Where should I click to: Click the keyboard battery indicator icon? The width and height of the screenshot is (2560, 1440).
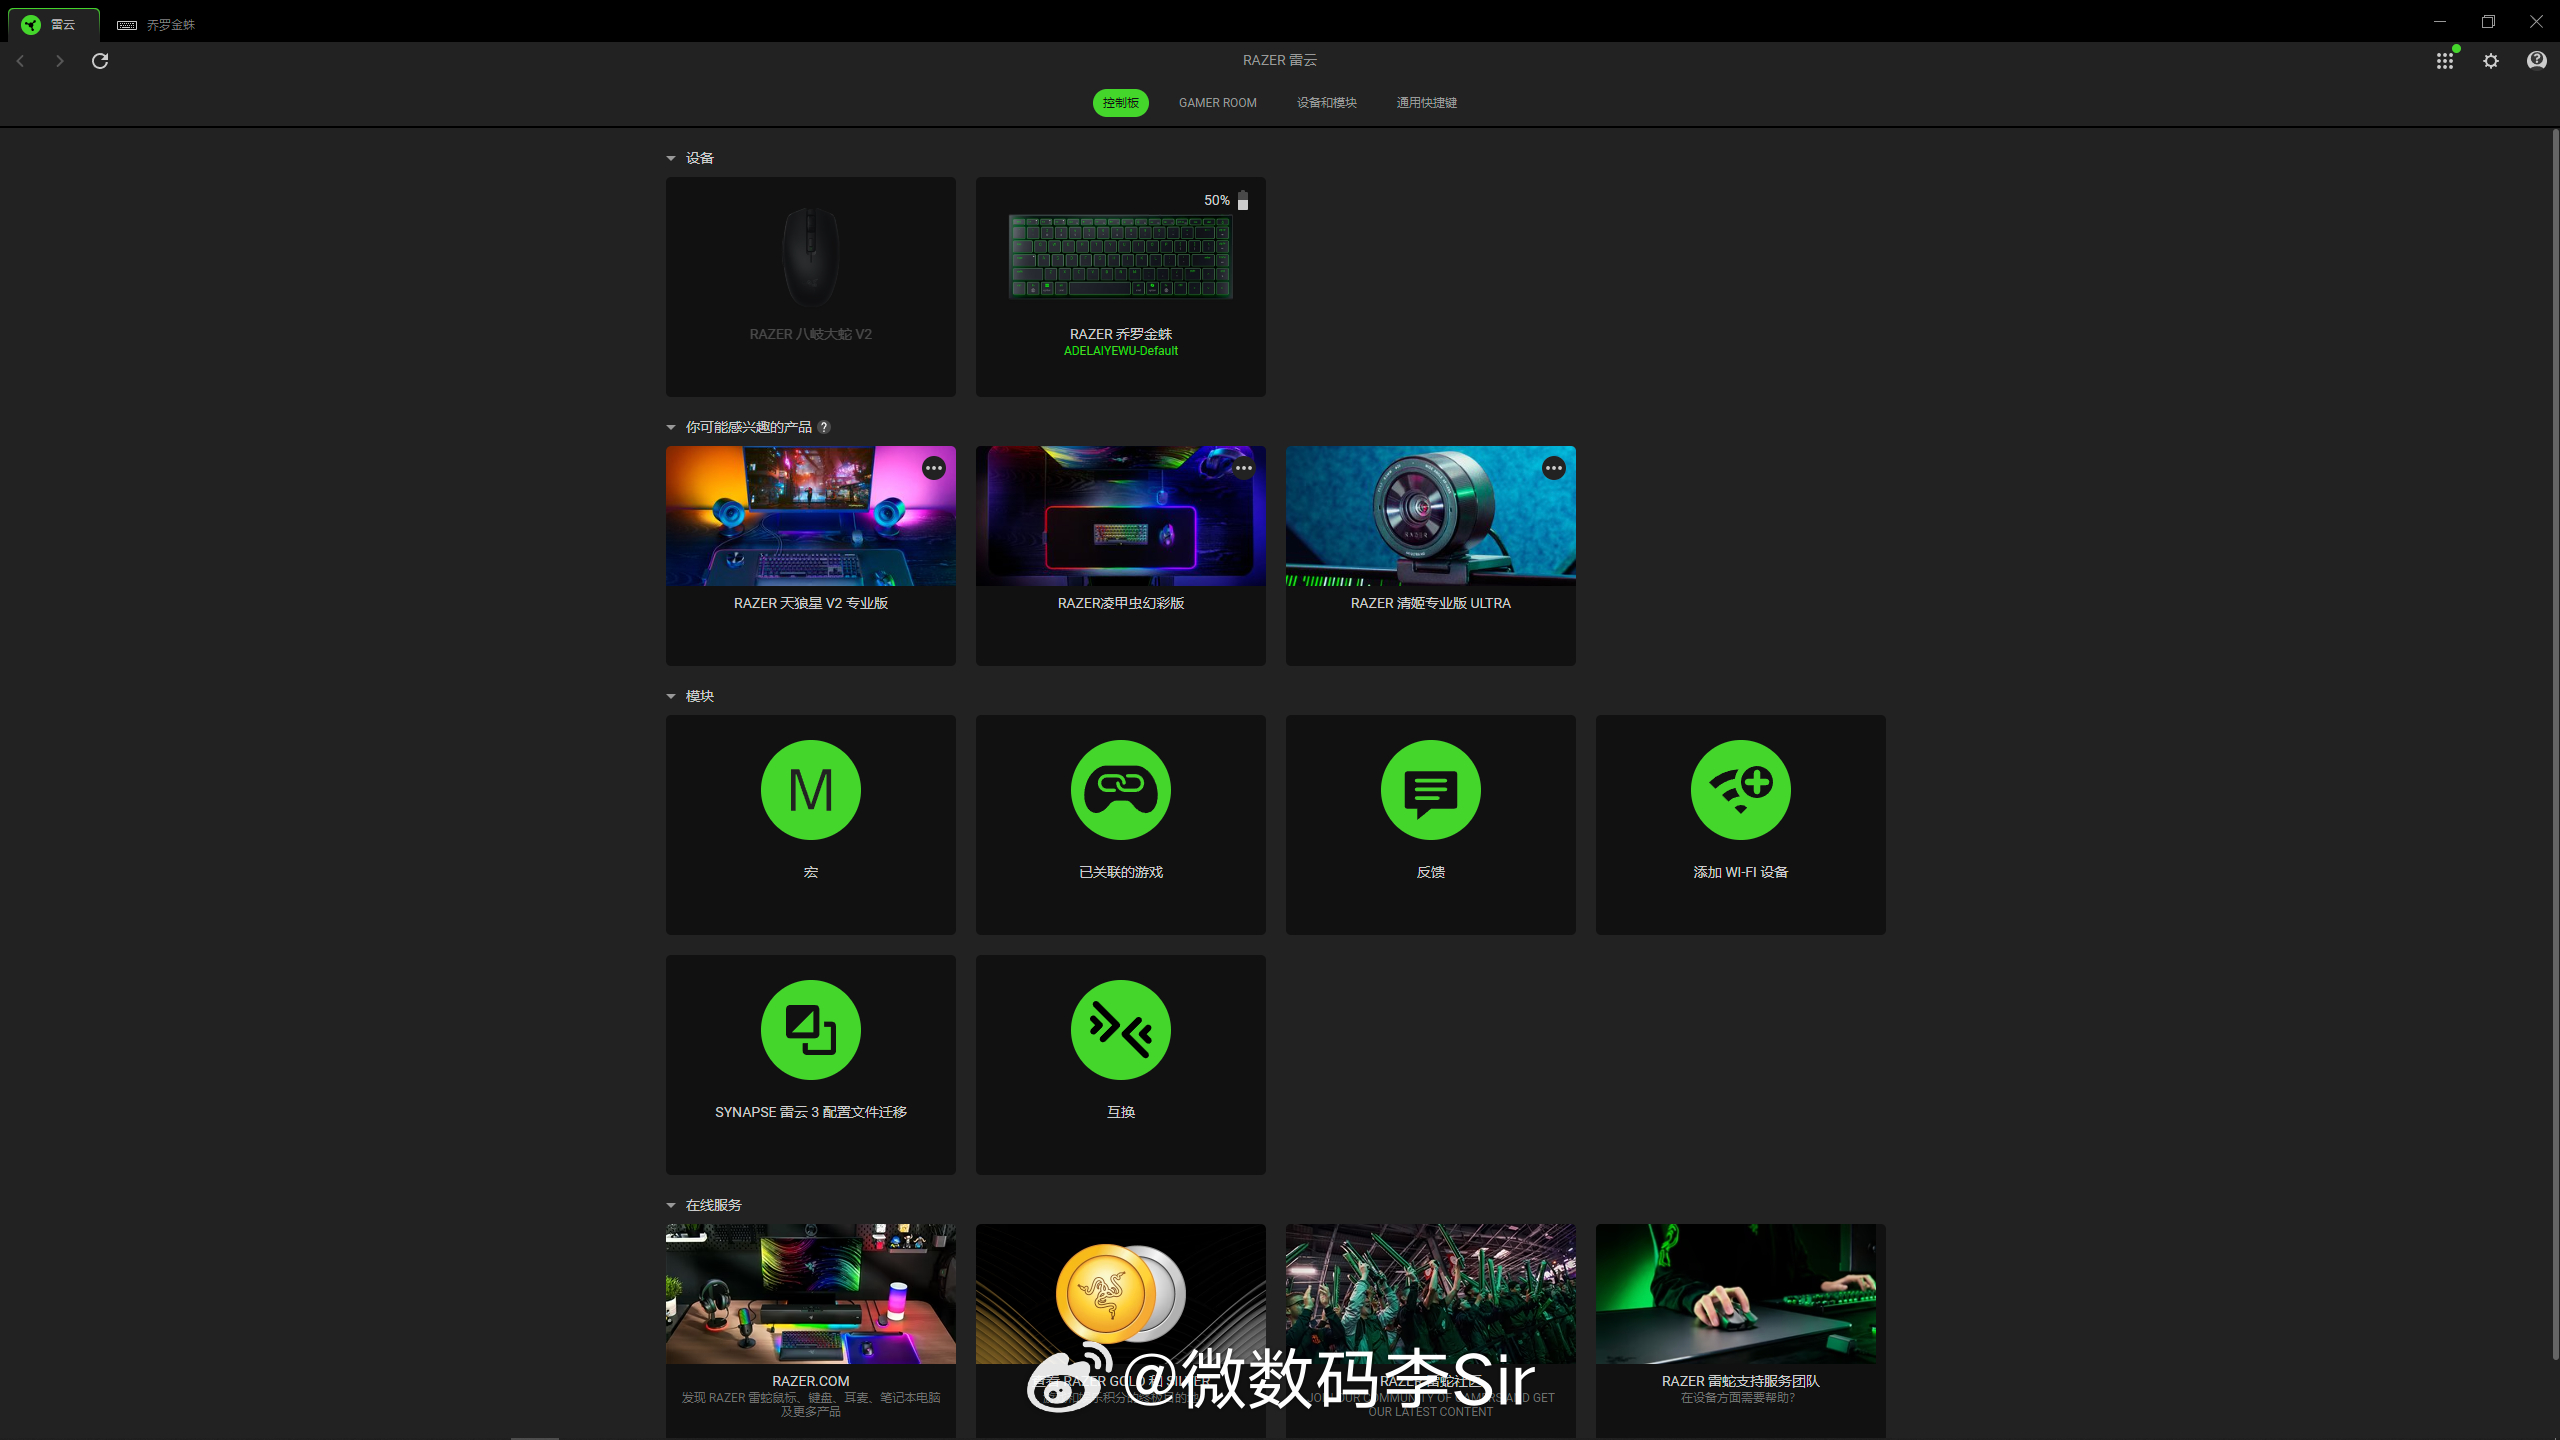[1243, 200]
